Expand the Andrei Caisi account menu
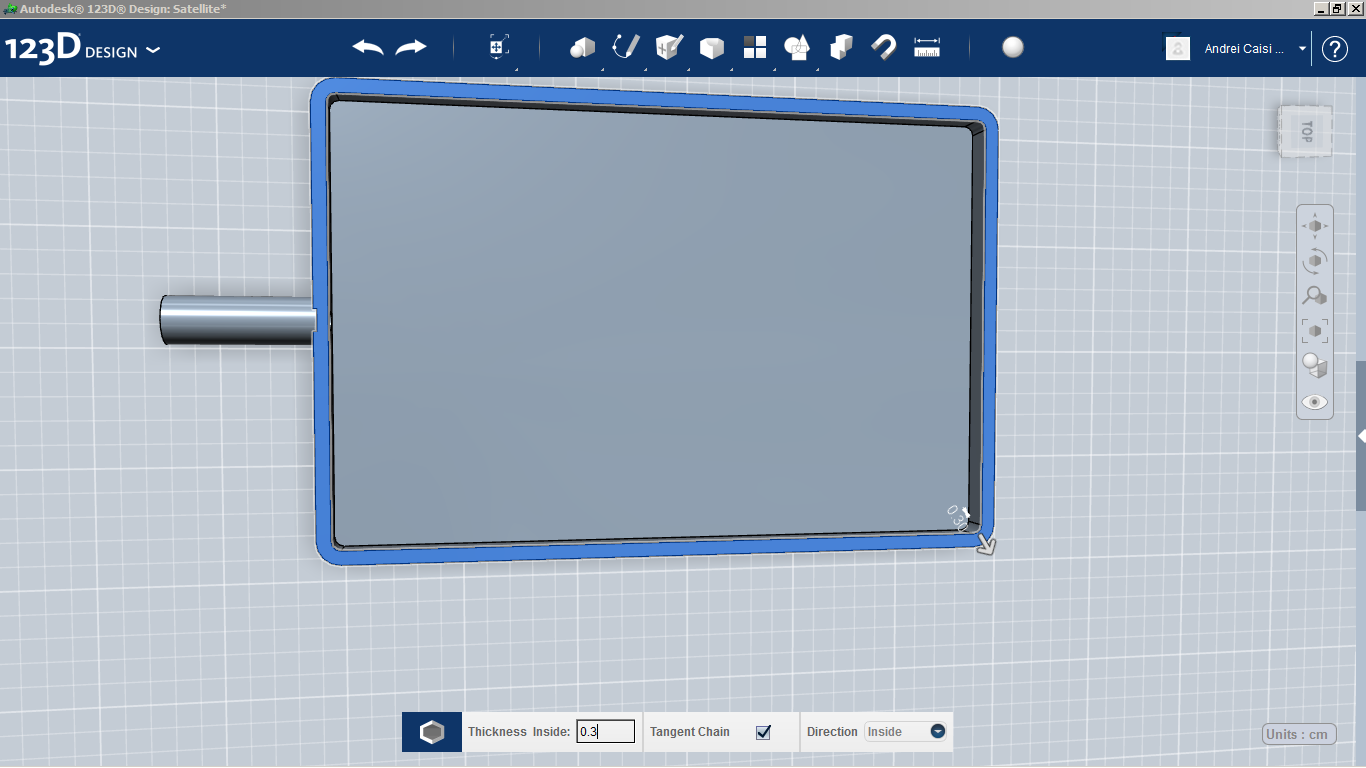The image size is (1366, 768). point(1302,48)
